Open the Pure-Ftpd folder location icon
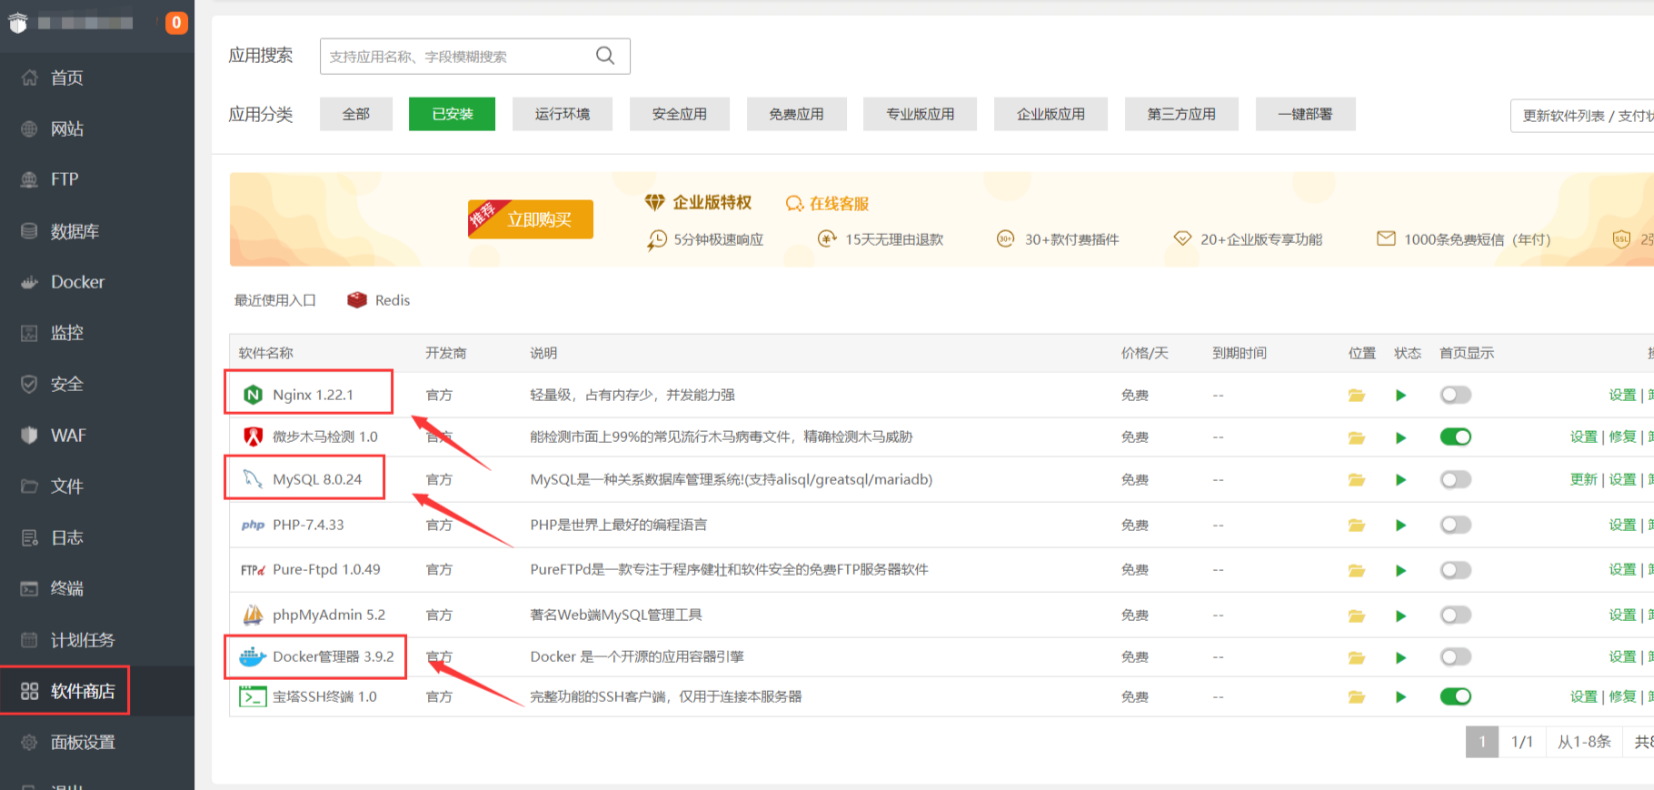1654x790 pixels. (x=1356, y=570)
